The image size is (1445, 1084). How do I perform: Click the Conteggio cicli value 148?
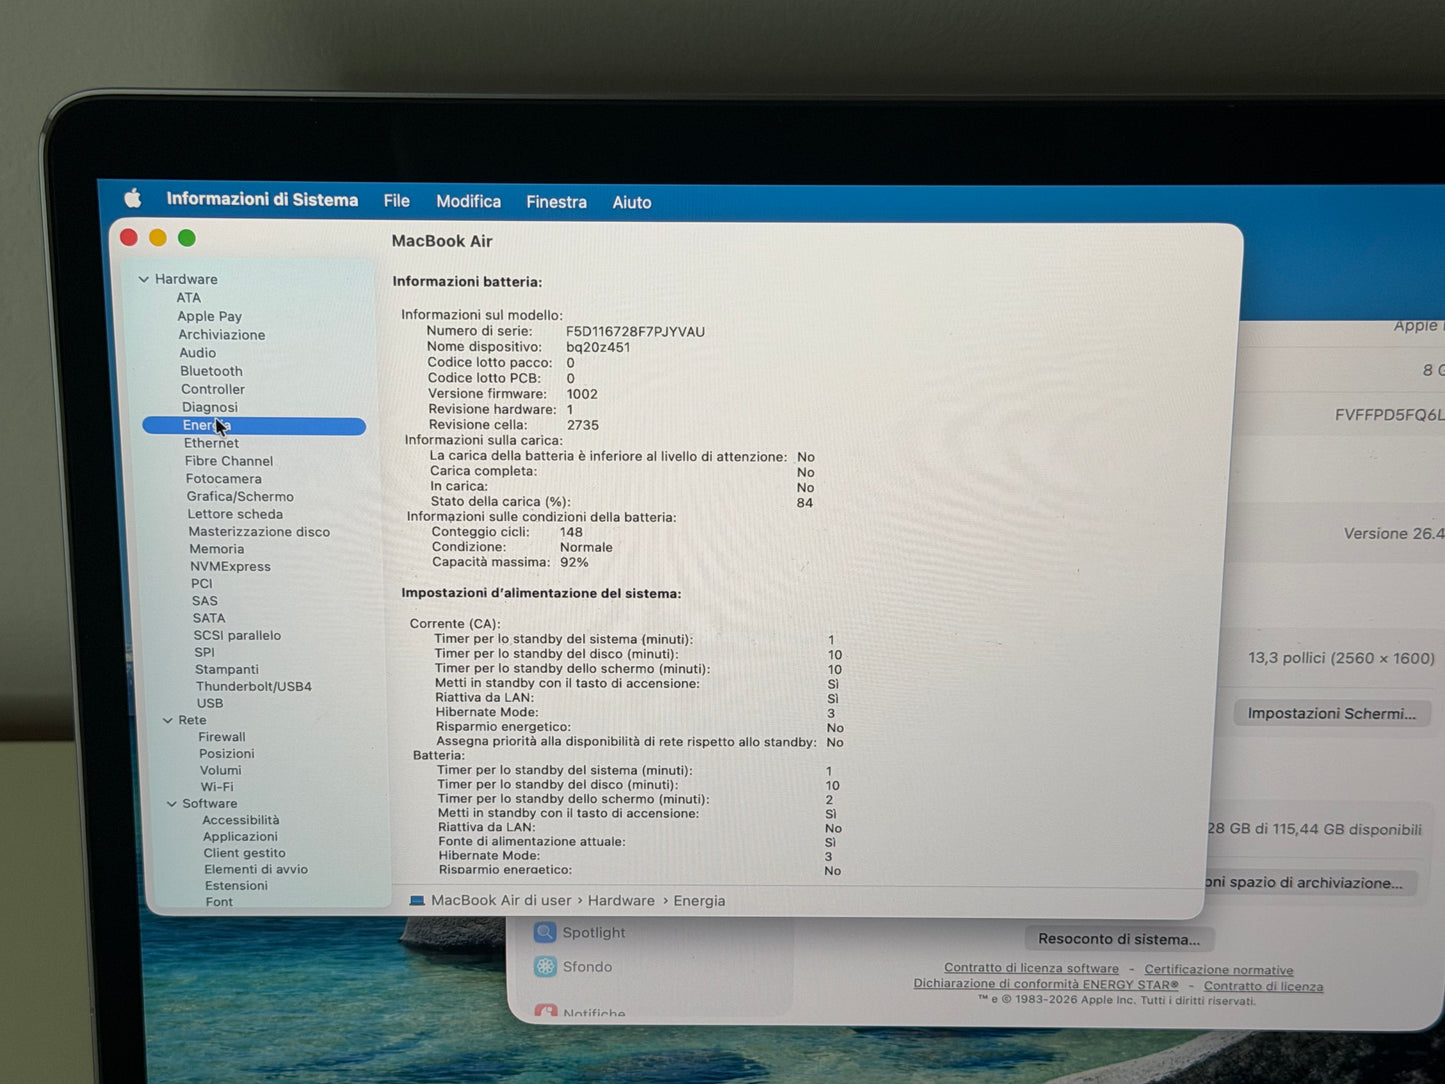click(x=571, y=532)
